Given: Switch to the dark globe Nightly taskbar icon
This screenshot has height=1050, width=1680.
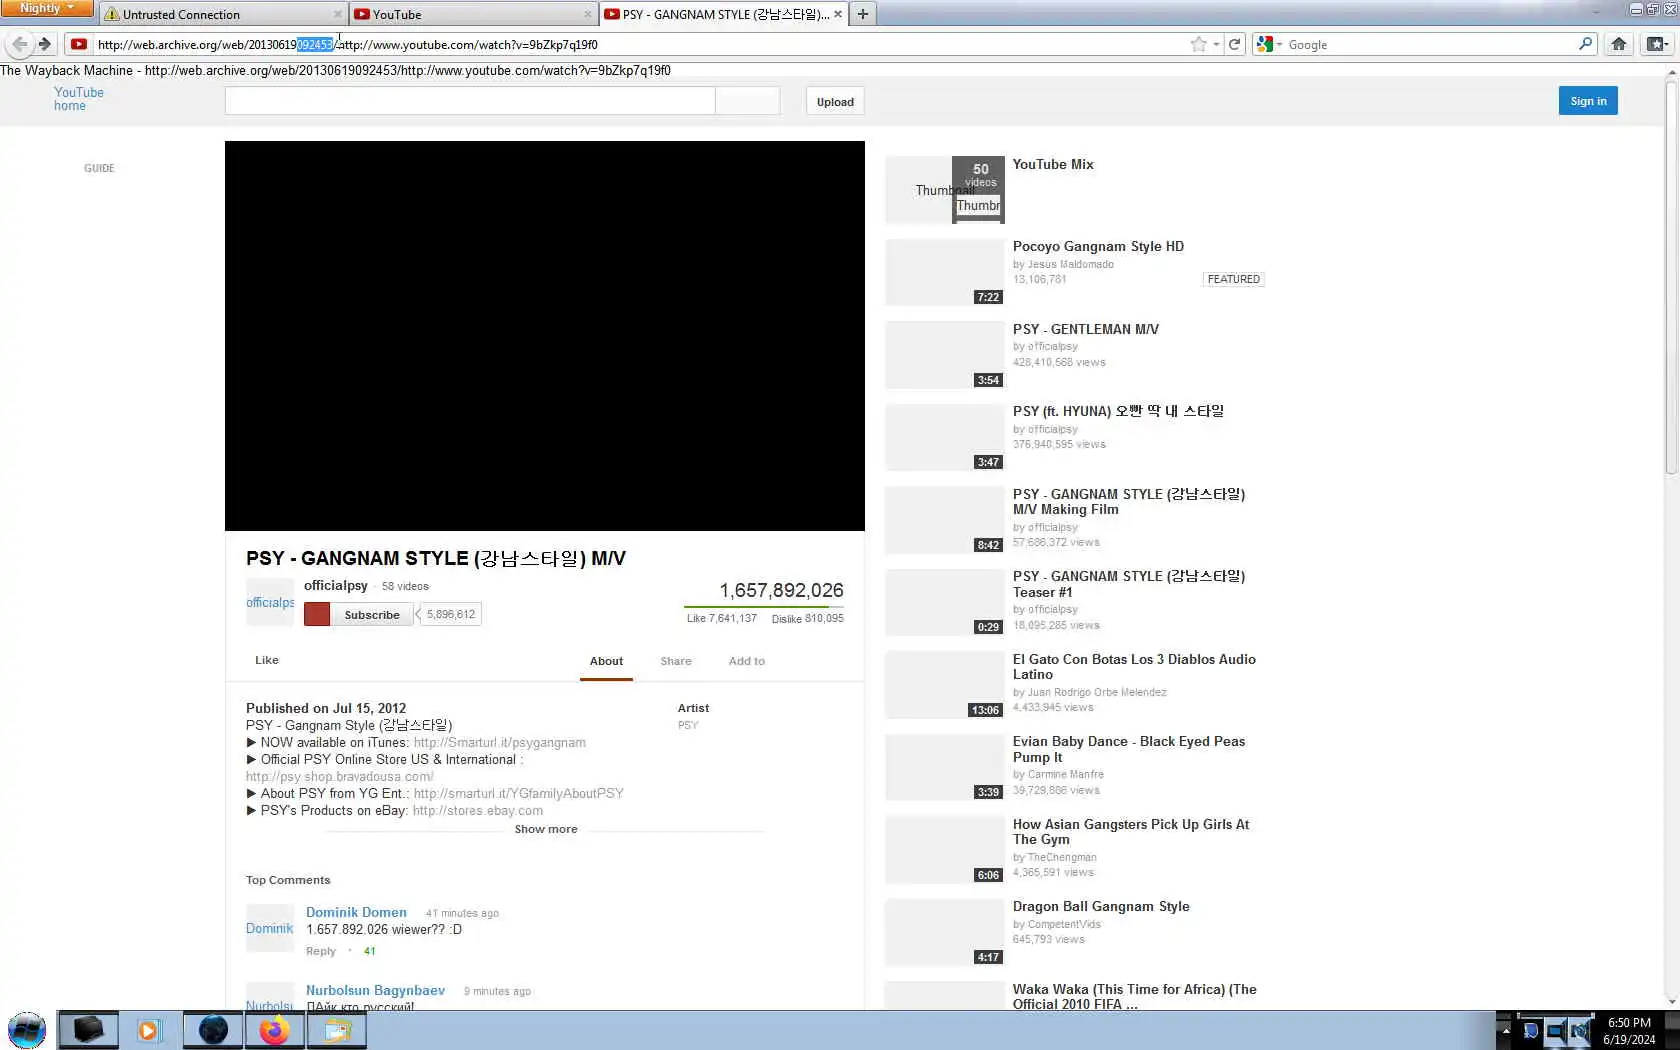Looking at the screenshot, I should point(213,1030).
